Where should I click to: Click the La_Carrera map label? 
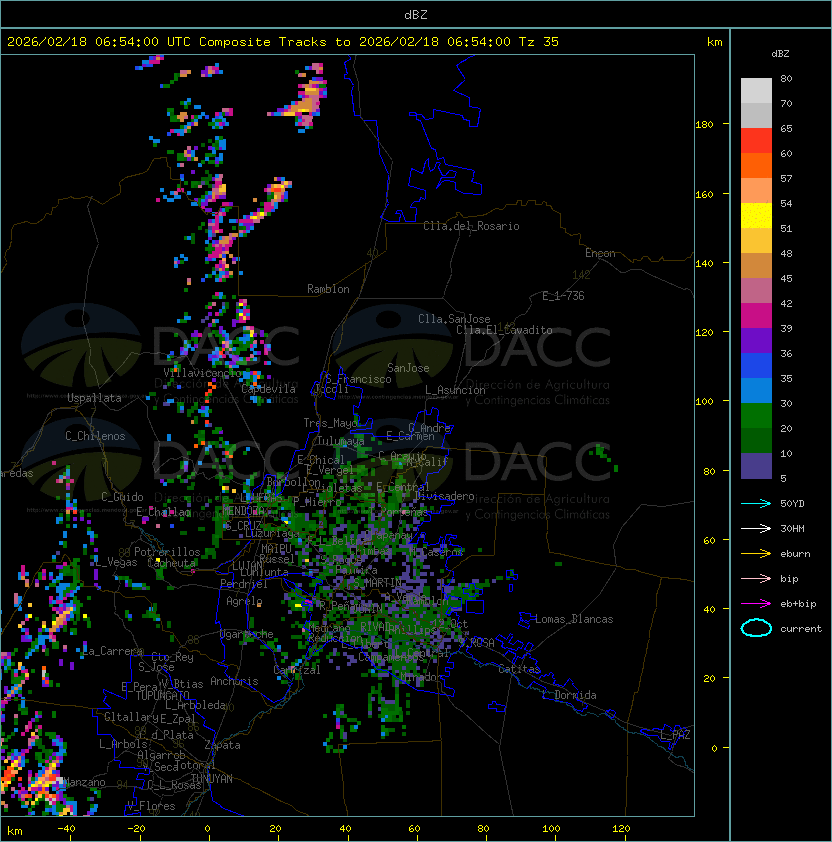113,651
